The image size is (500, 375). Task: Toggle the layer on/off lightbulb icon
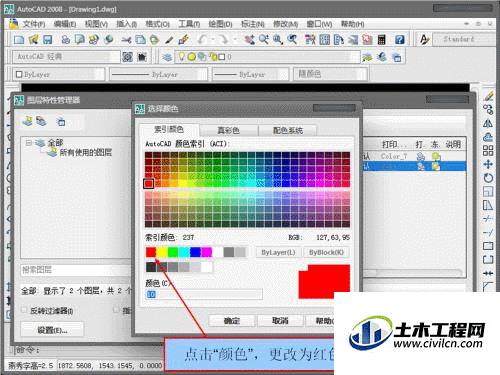[x=181, y=57]
